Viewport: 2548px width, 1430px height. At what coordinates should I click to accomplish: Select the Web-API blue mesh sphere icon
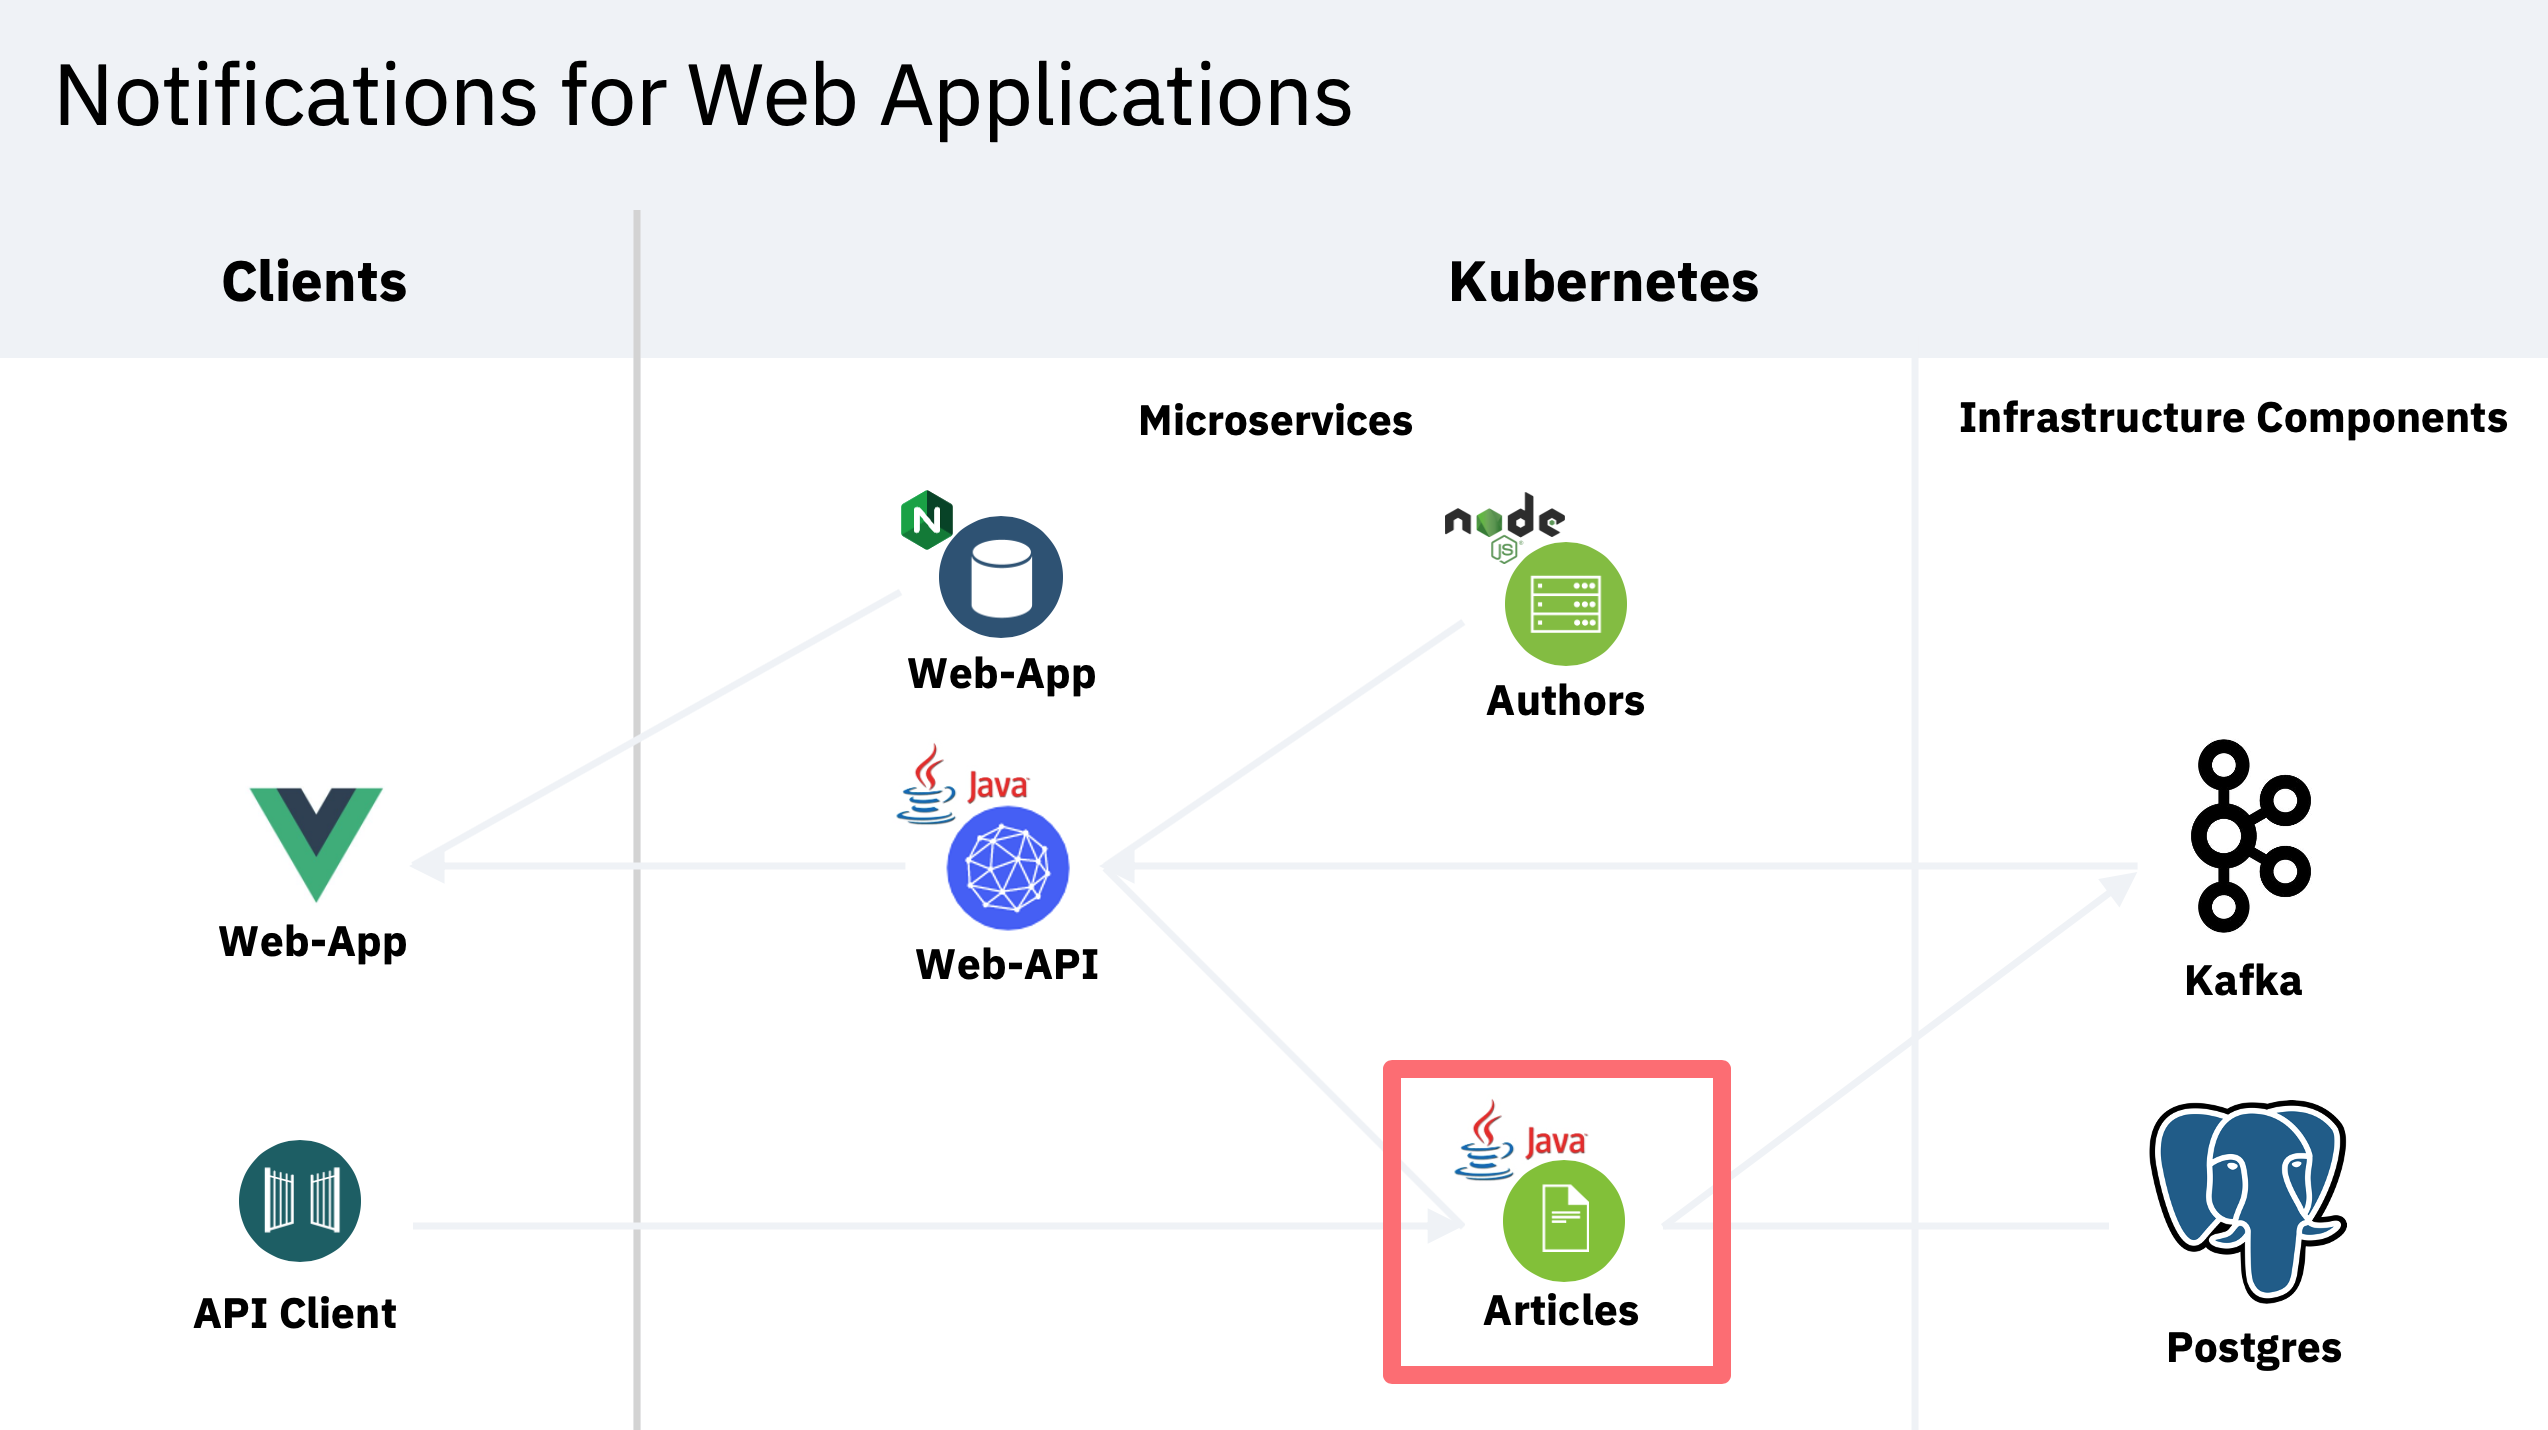point(1008,868)
